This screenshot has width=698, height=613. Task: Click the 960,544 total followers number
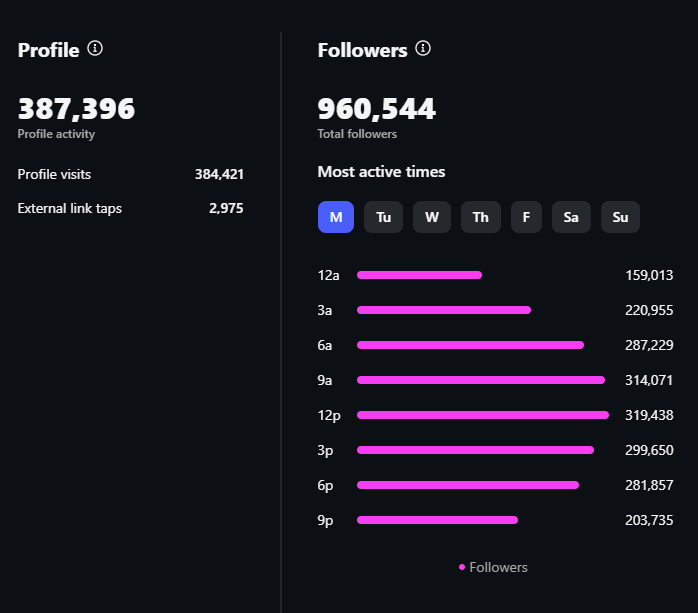(377, 109)
